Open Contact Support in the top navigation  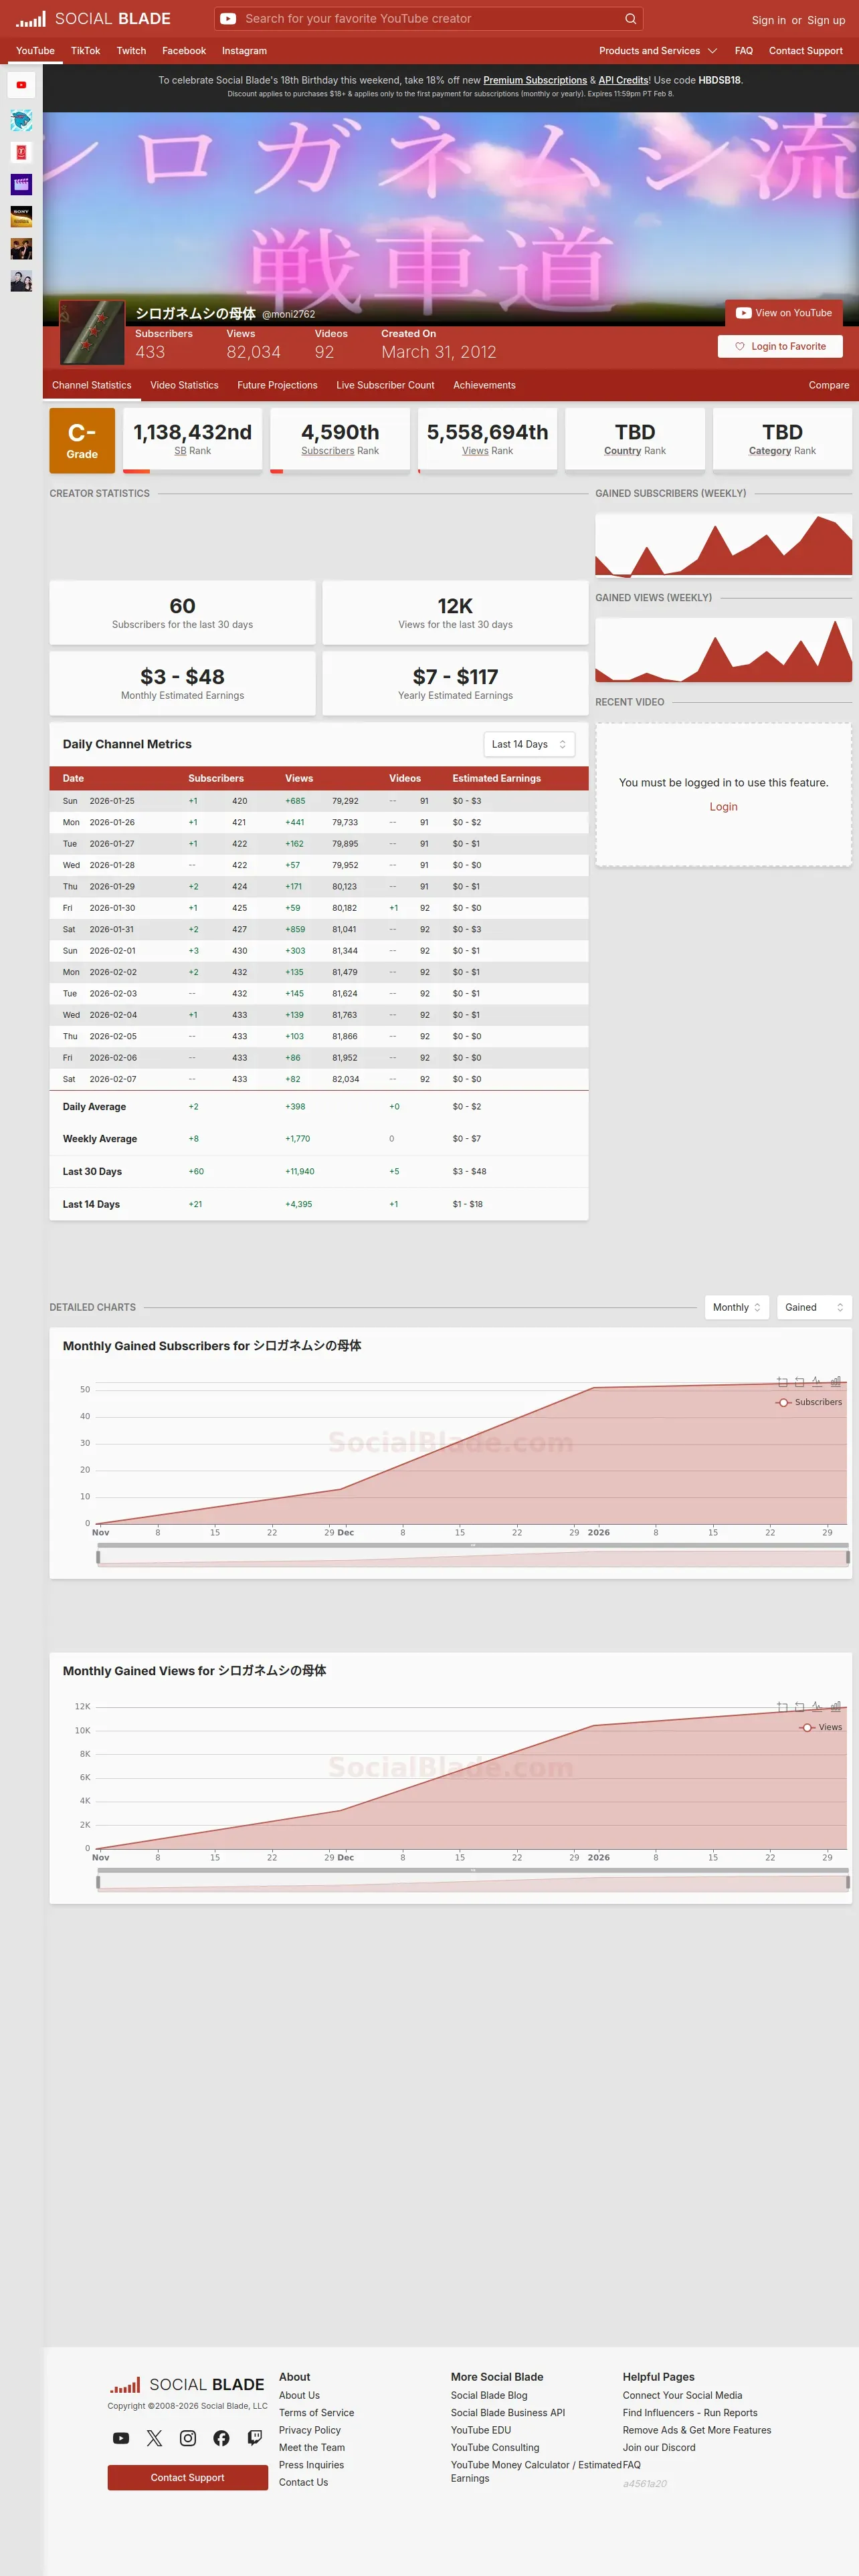(805, 51)
